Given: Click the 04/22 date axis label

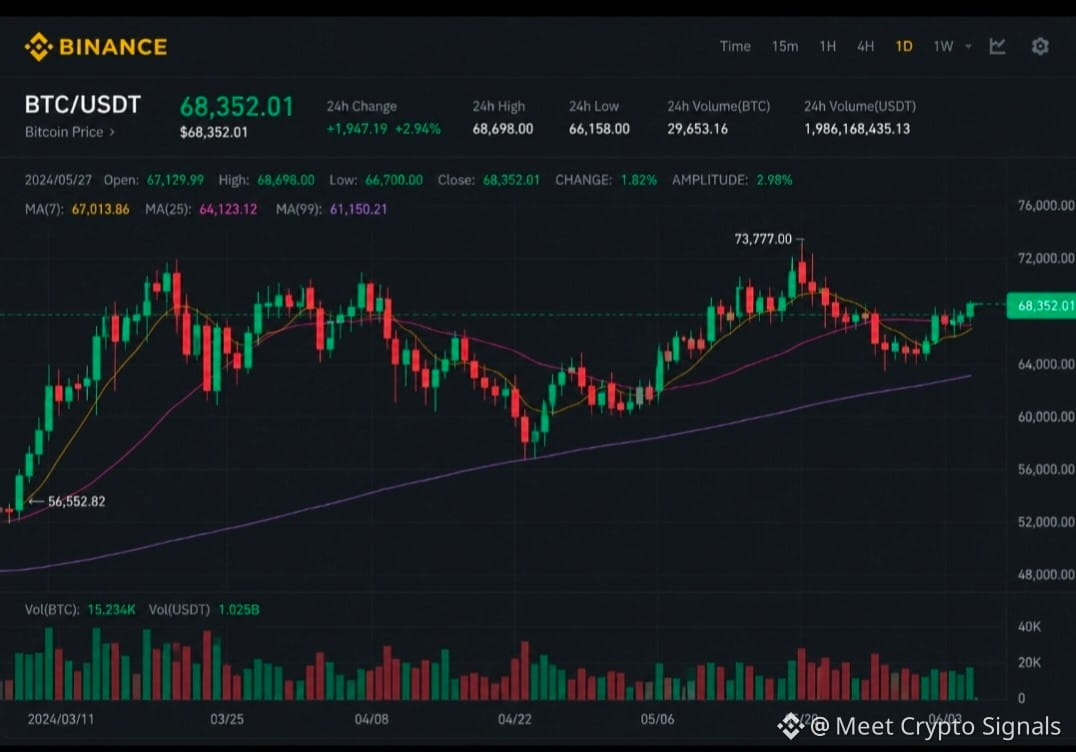Looking at the screenshot, I should pyautogui.click(x=515, y=719).
